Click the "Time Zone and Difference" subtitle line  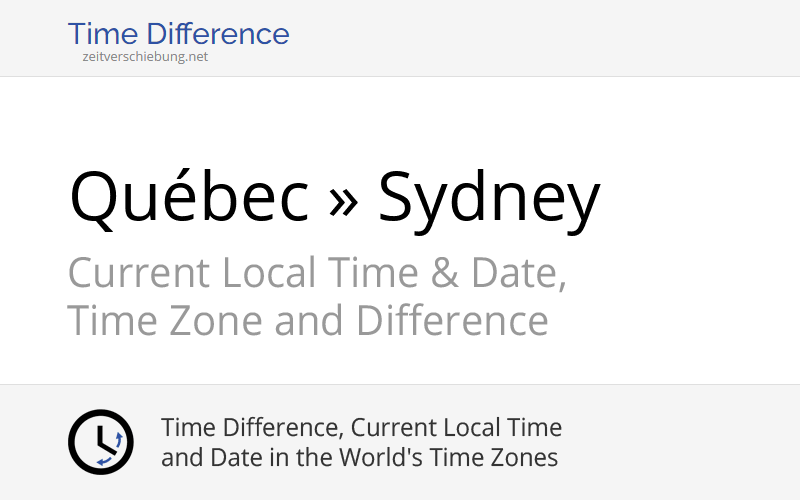click(308, 320)
